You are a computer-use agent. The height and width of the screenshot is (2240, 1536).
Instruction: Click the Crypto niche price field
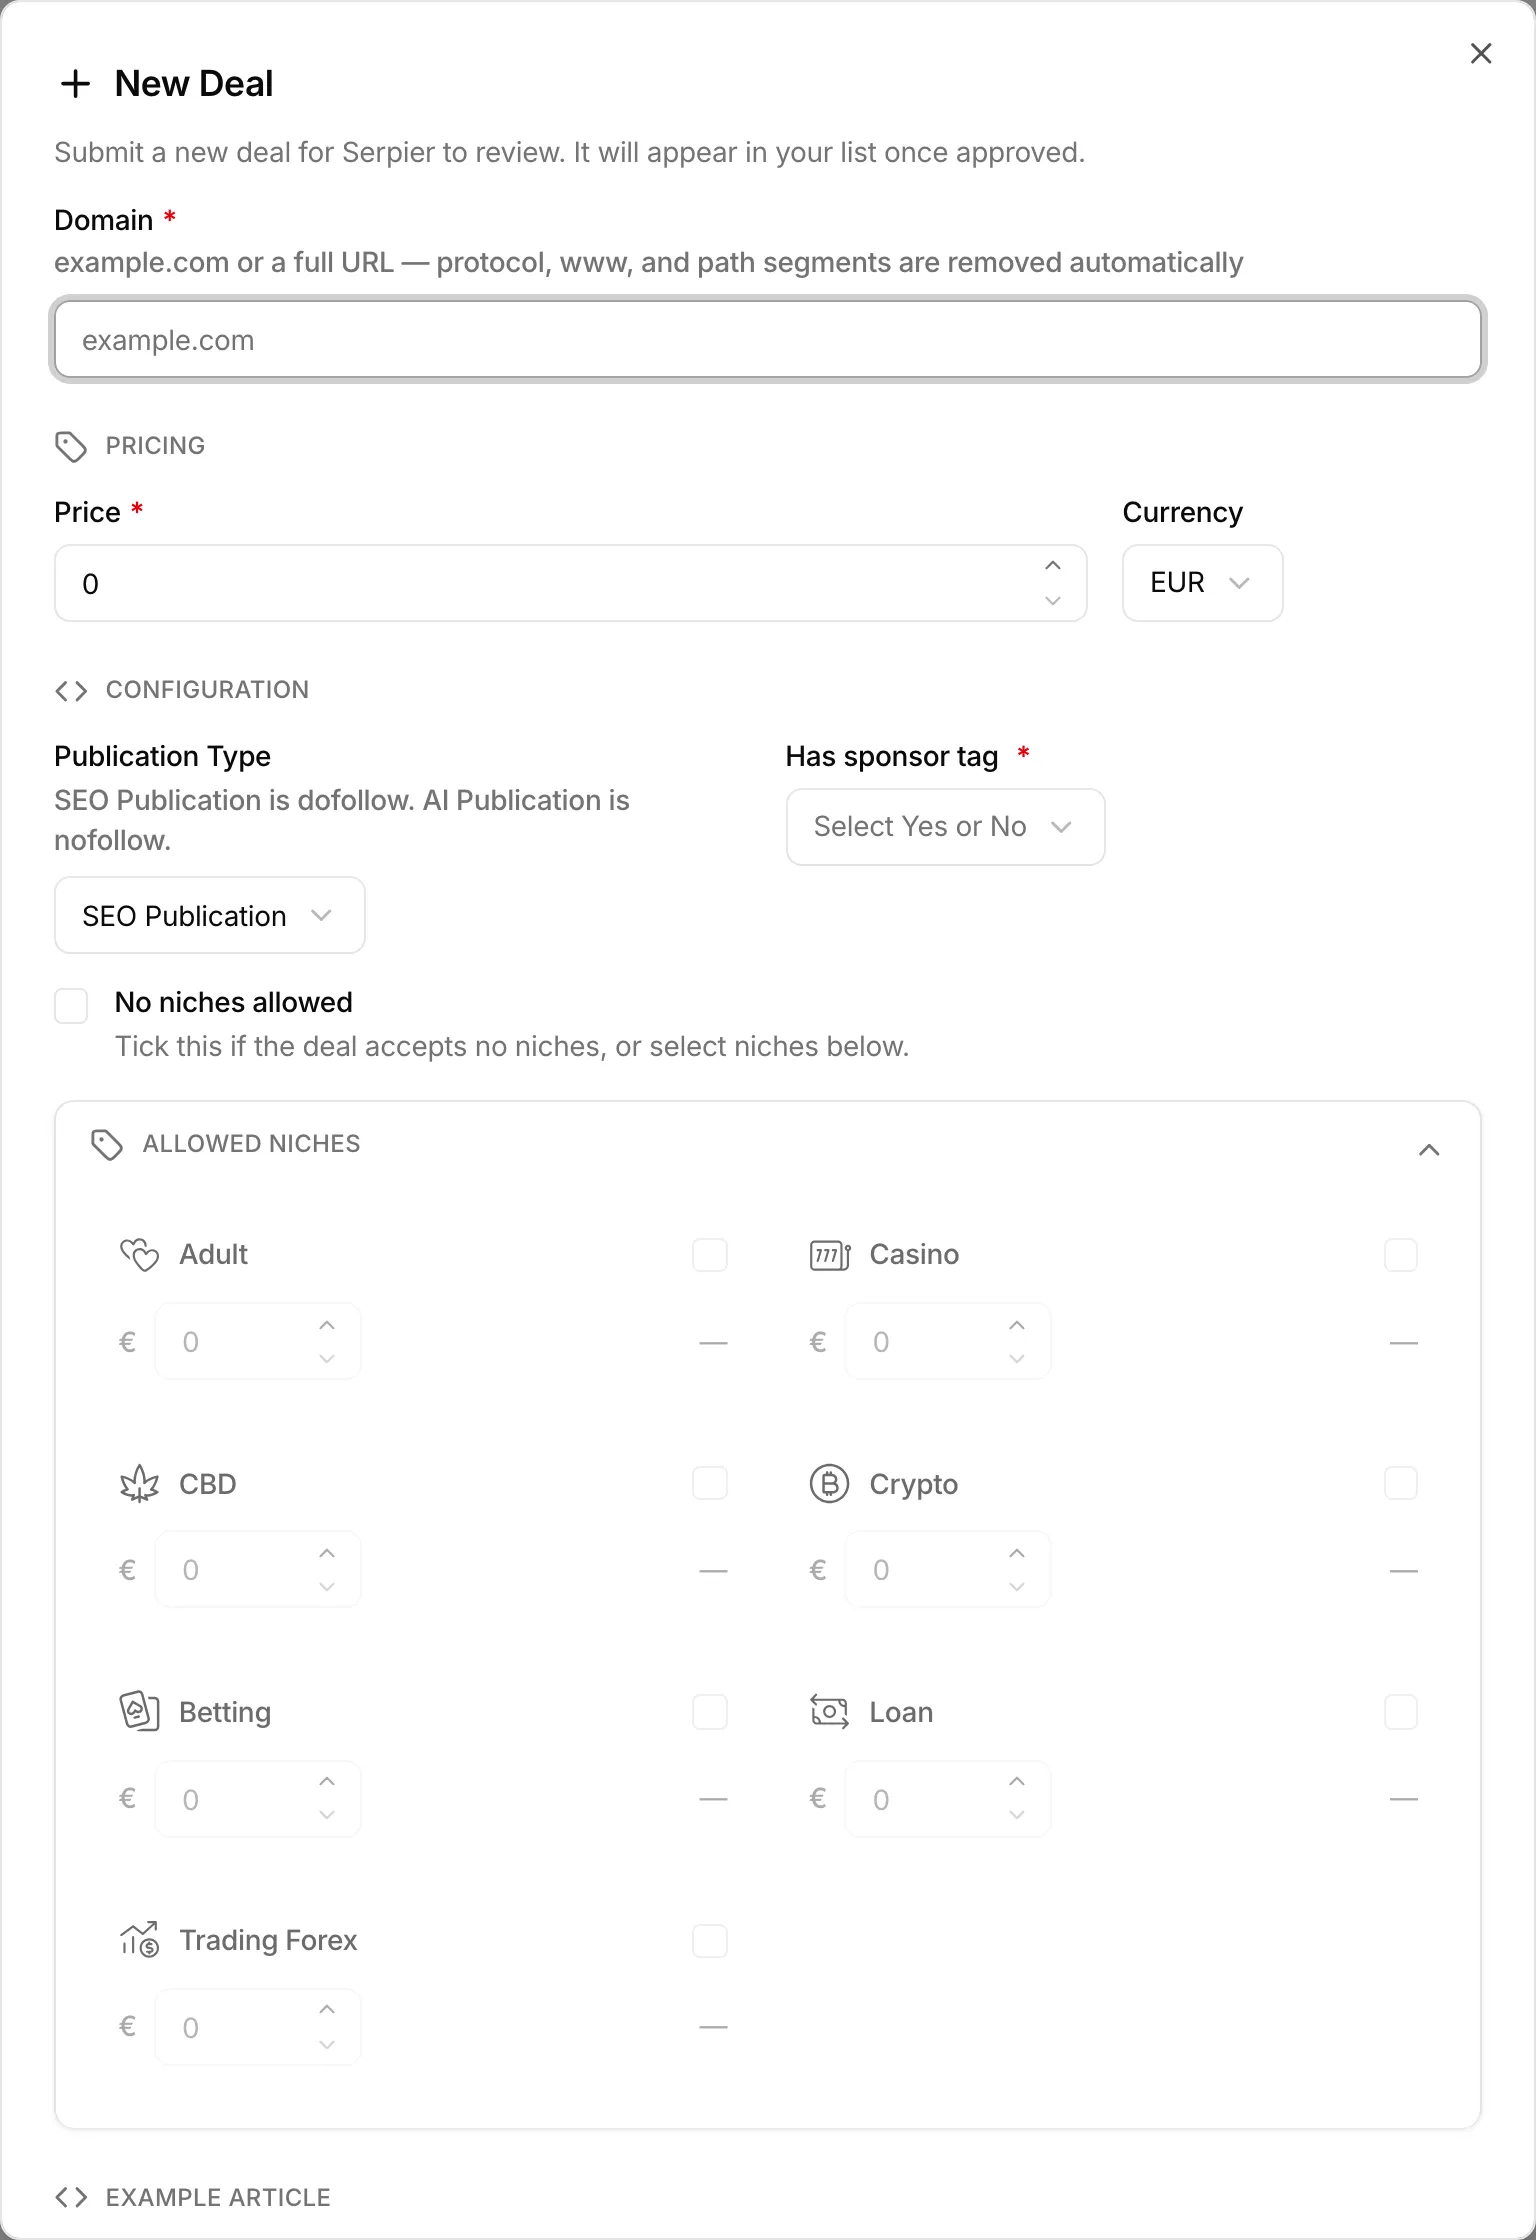tap(948, 1570)
